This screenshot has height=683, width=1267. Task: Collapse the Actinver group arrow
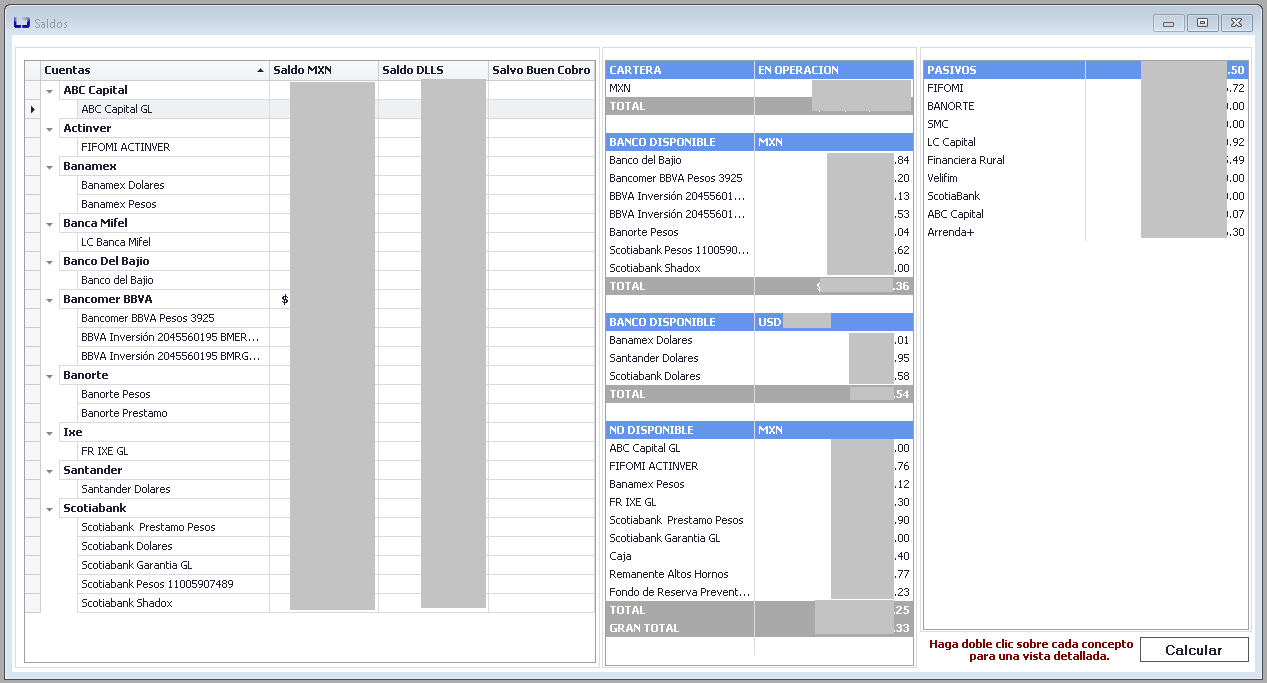pyautogui.click(x=50, y=128)
